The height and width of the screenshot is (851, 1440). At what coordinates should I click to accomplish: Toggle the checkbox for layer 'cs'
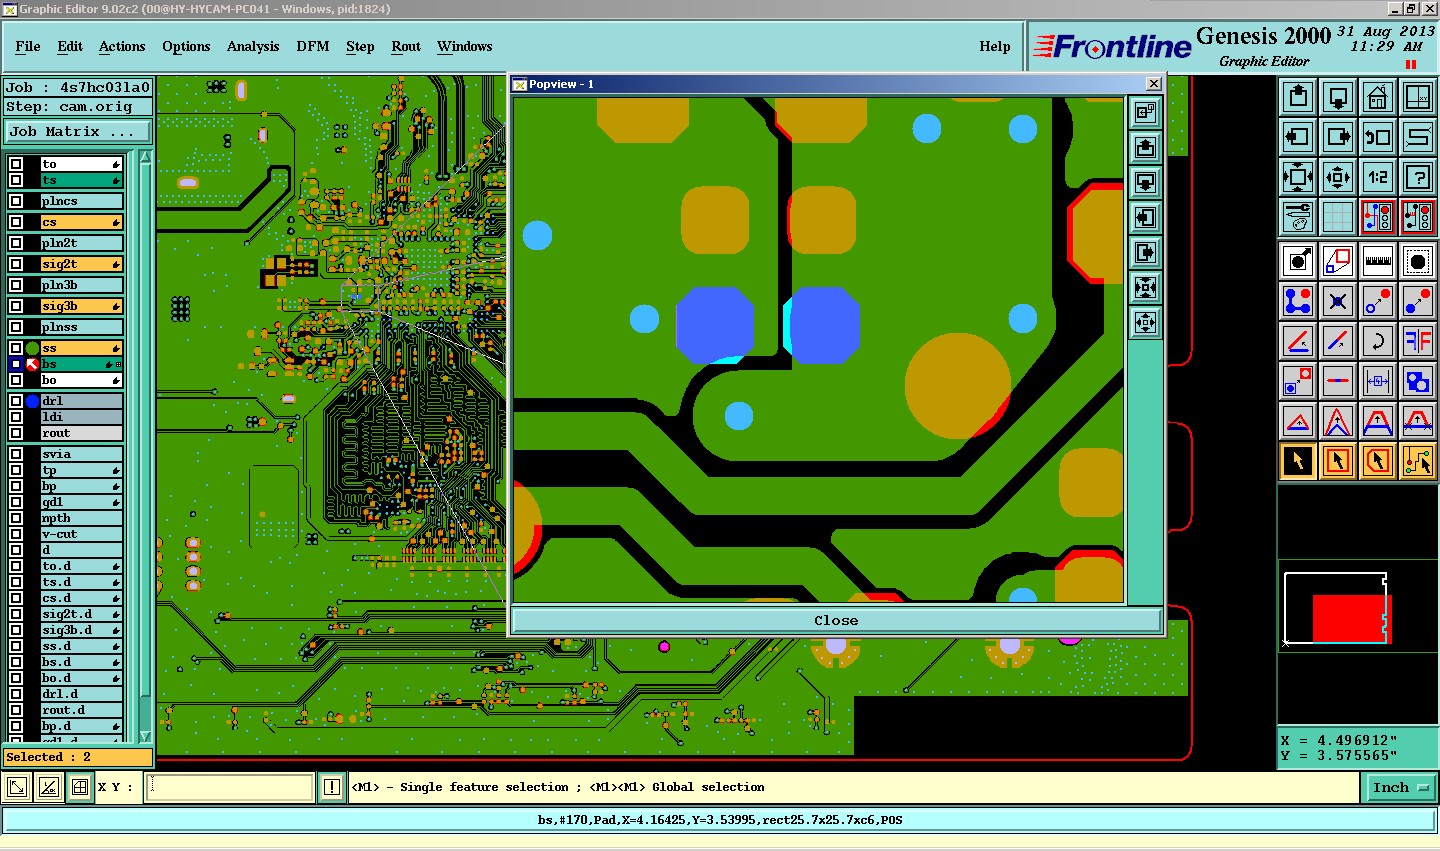(x=16, y=222)
